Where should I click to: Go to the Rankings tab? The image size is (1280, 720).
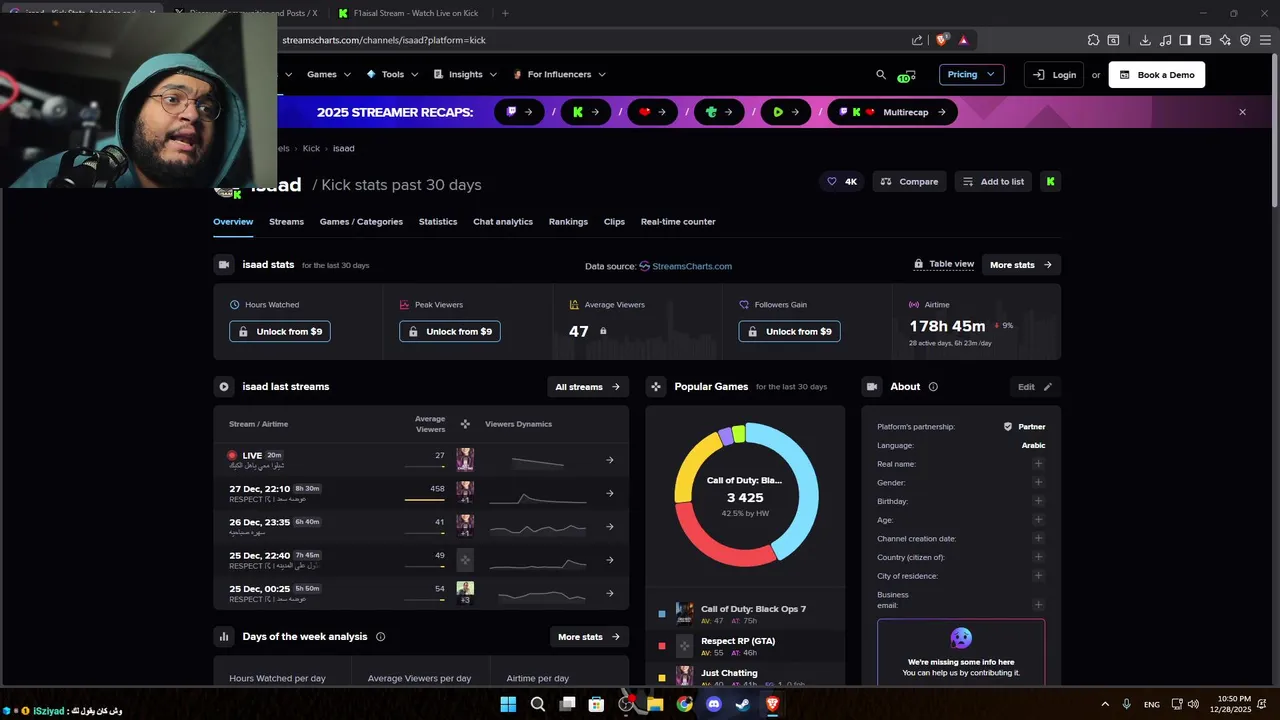coord(568,222)
